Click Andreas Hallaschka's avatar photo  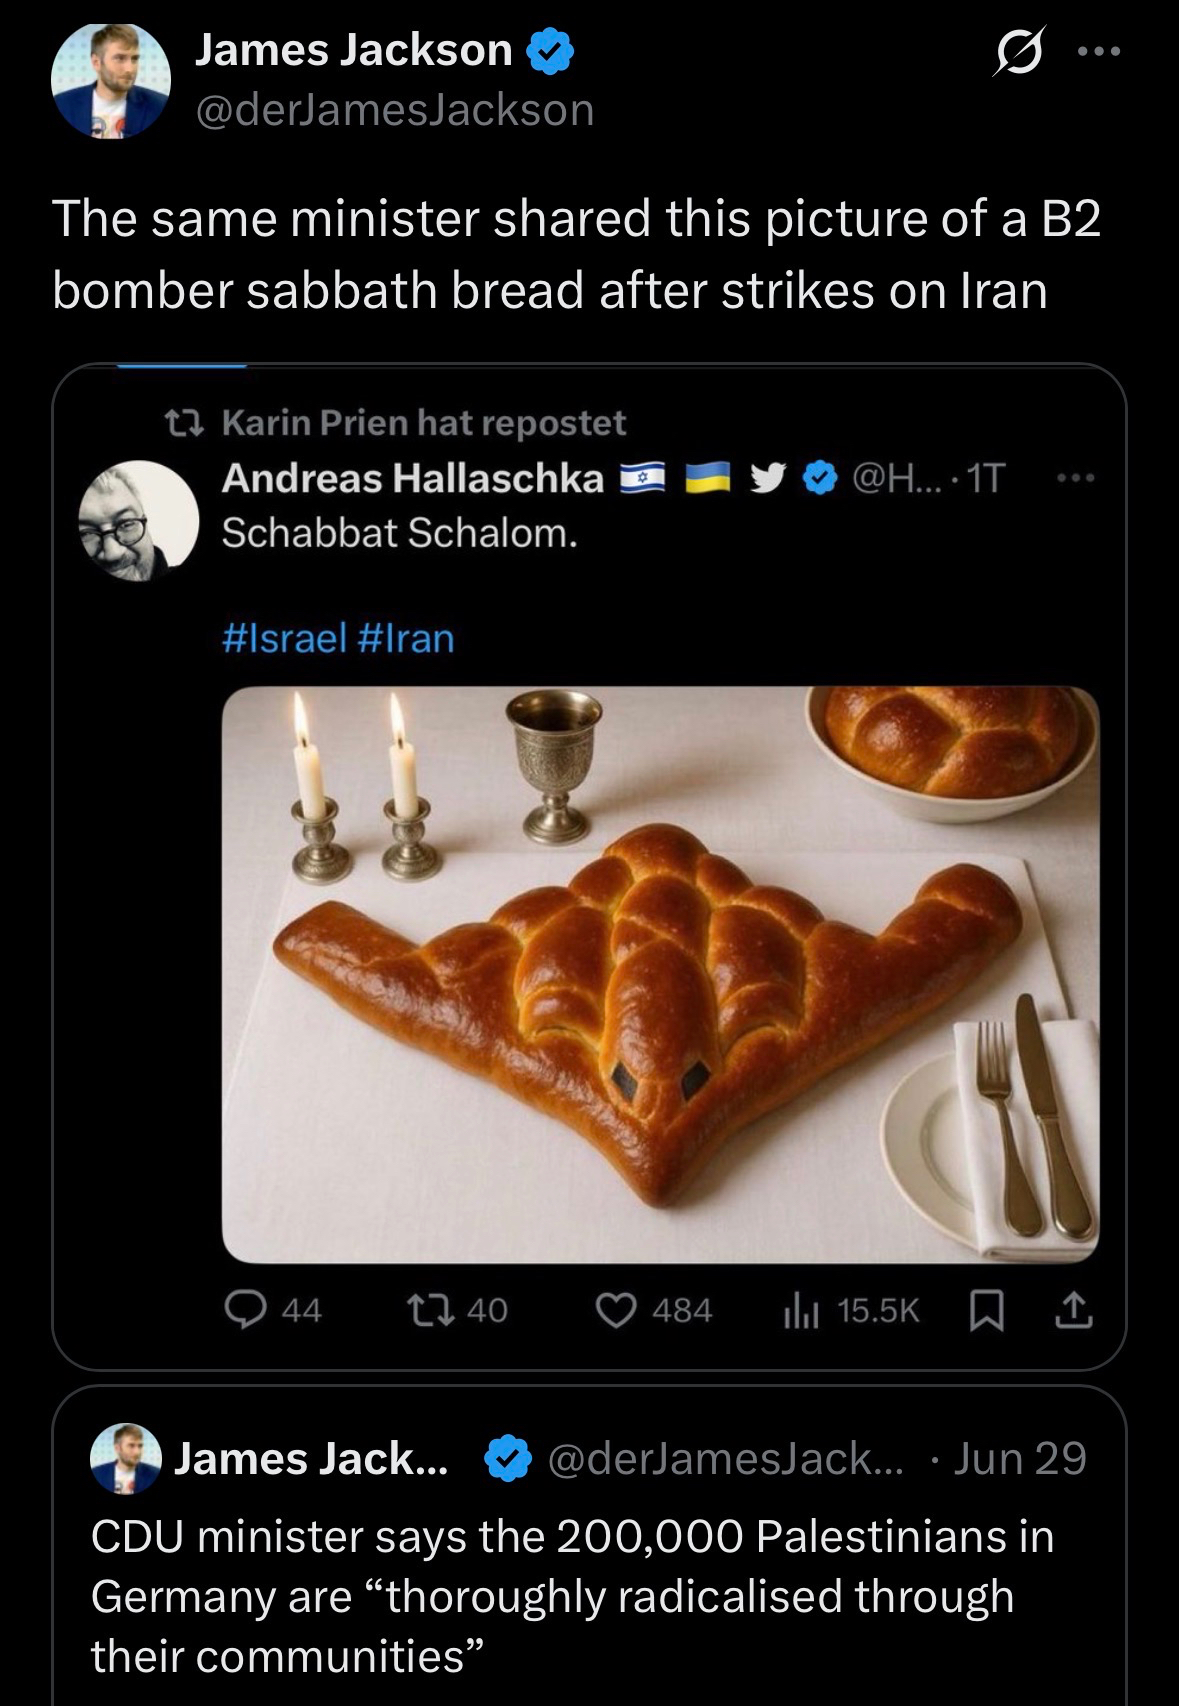coord(138,520)
